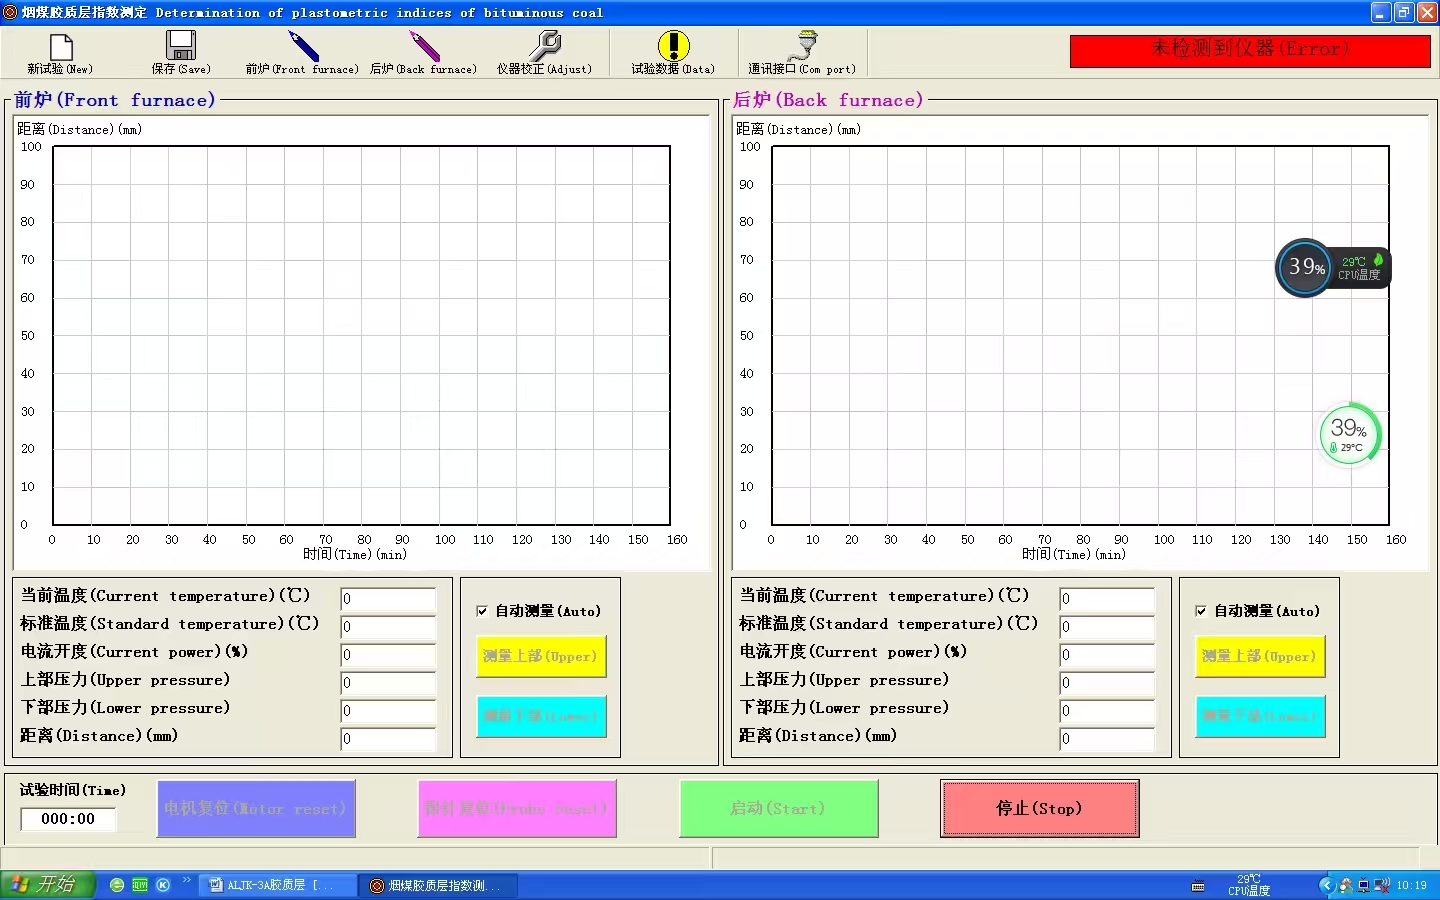Switch to ALJK-3A taskbar window
The image size is (1440, 900).
[278, 885]
